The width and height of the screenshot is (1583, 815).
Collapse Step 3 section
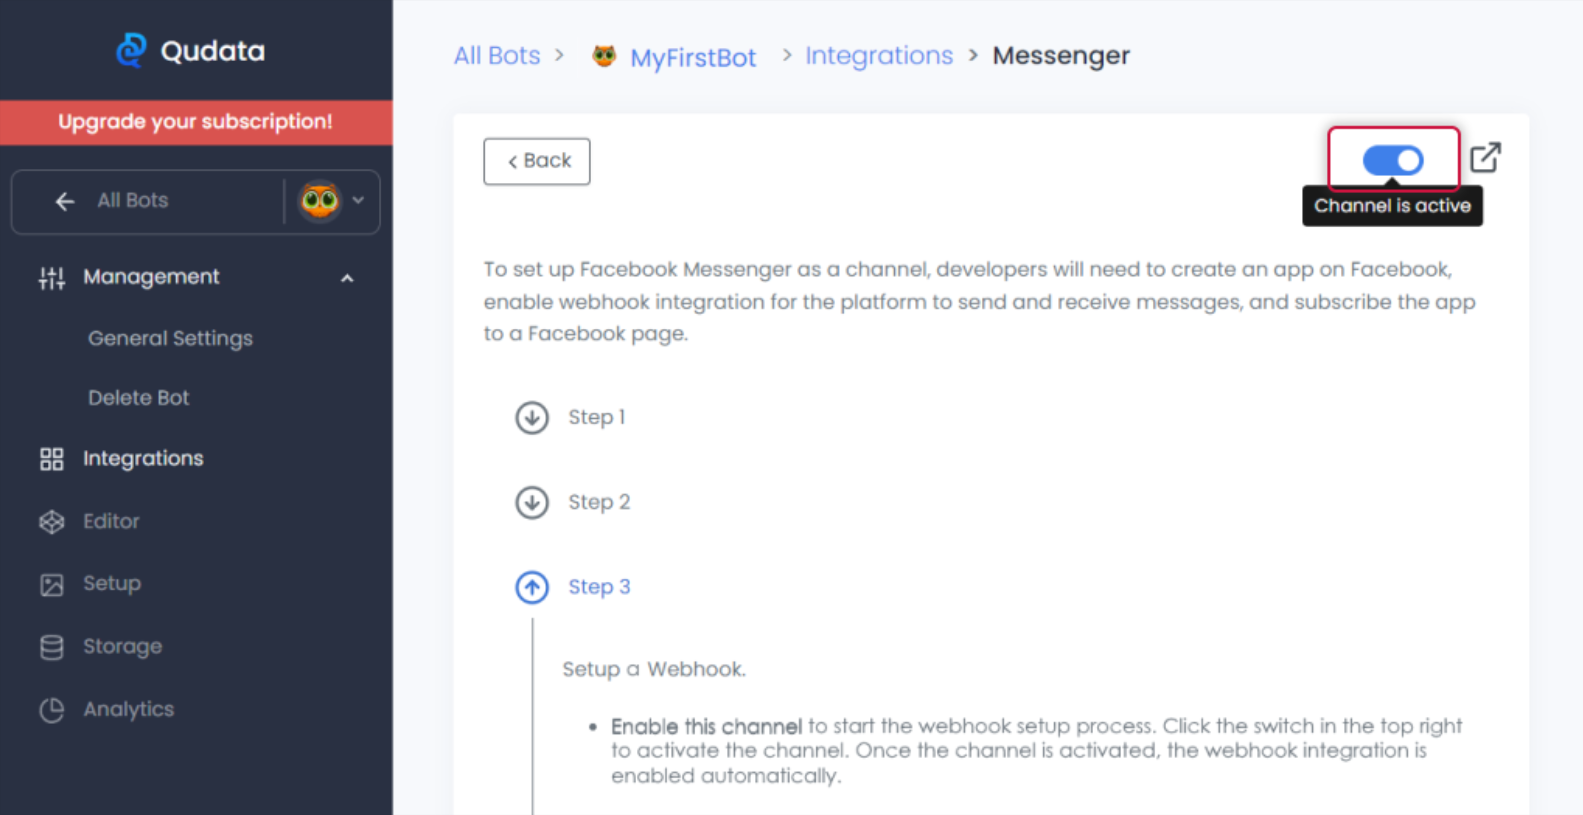[x=532, y=587]
